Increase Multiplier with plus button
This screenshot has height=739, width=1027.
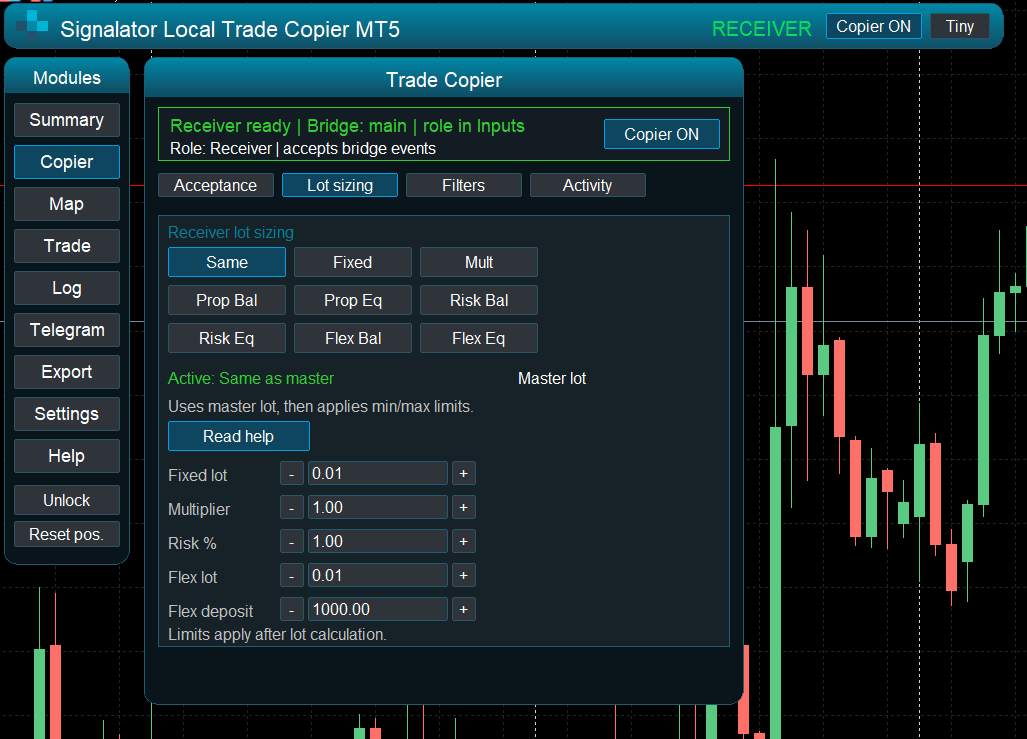464,507
